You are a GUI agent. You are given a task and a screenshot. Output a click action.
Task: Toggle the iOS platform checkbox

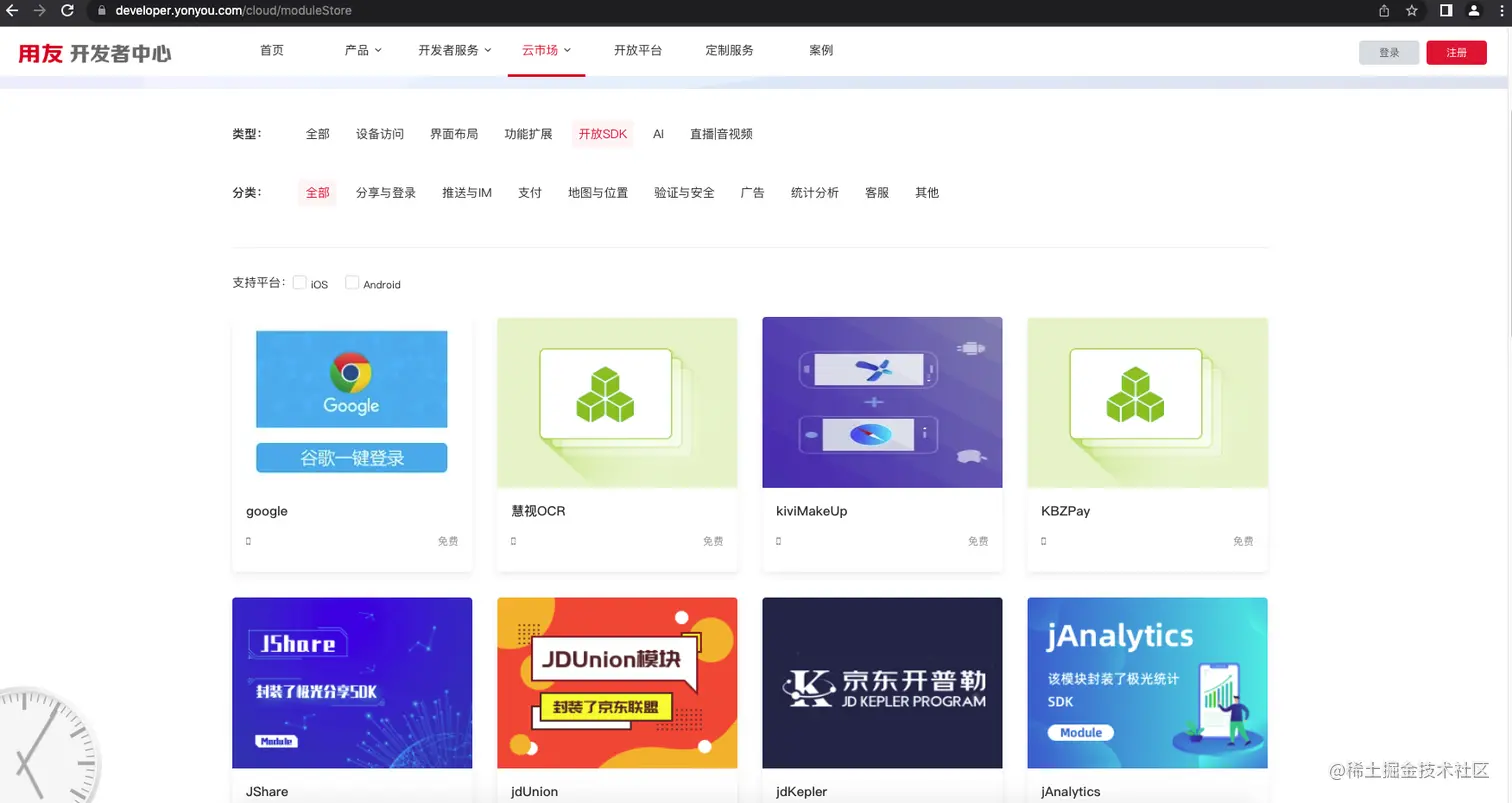tap(299, 283)
